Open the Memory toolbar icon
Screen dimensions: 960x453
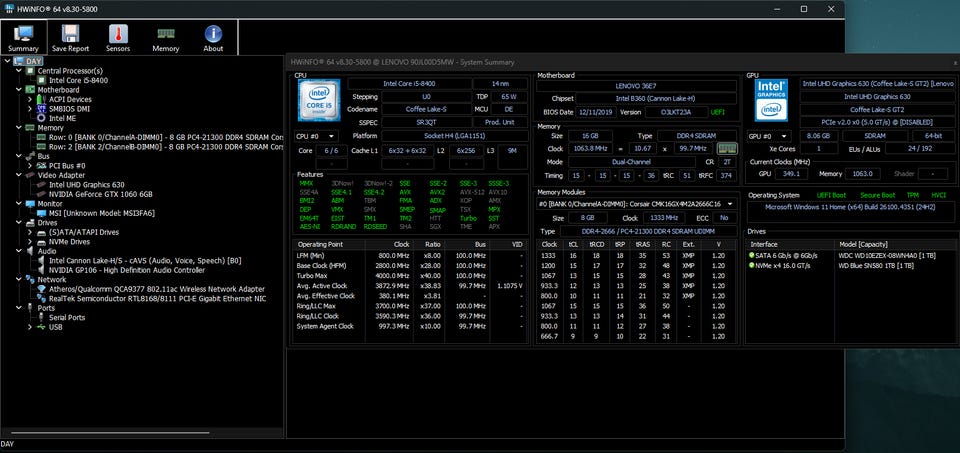pyautogui.click(x=166, y=38)
